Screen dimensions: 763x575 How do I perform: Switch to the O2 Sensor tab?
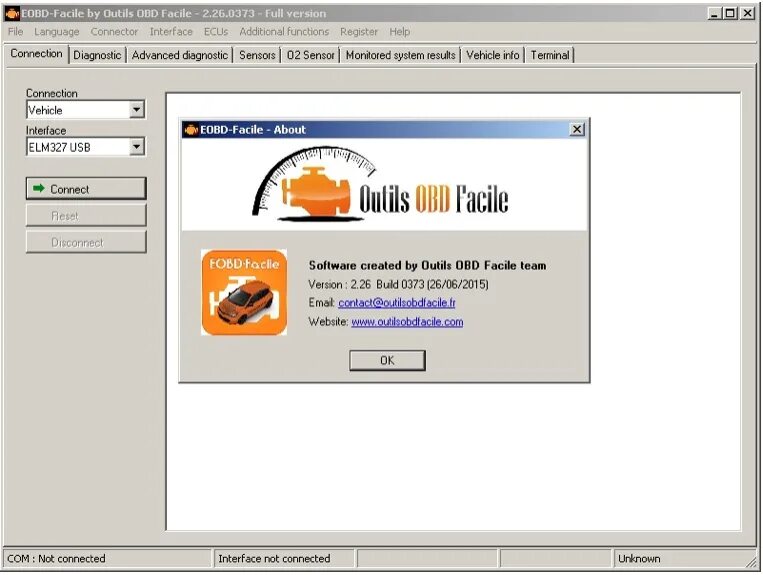pyautogui.click(x=310, y=55)
